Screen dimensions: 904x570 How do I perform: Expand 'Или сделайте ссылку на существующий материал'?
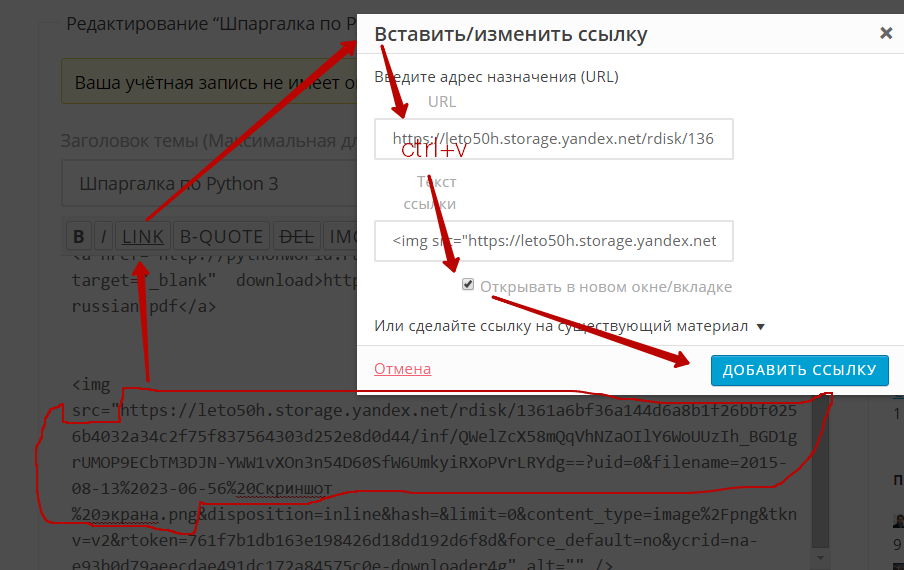569,326
